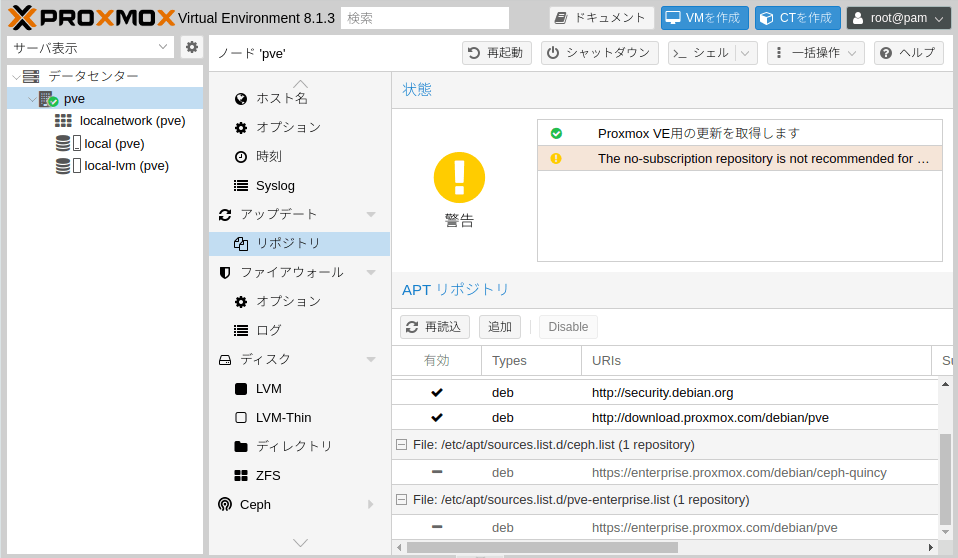Click the directory folder icon

(241, 447)
